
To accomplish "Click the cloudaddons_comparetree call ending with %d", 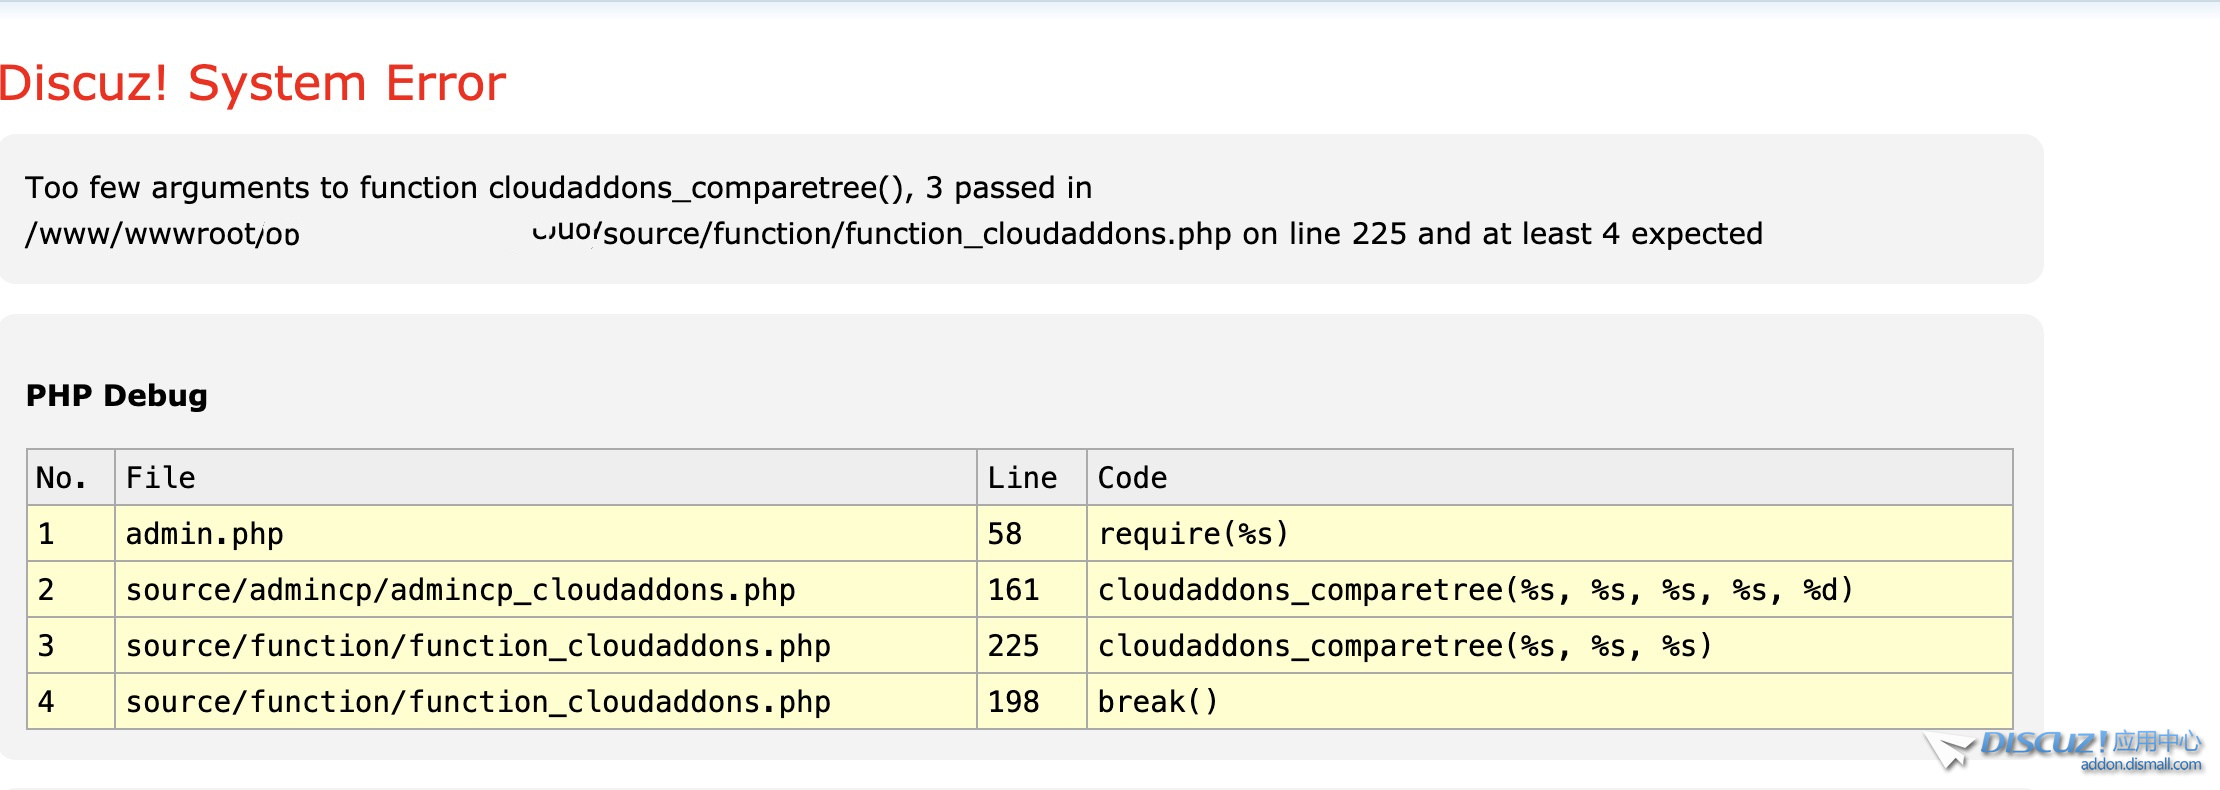I will click(1475, 590).
